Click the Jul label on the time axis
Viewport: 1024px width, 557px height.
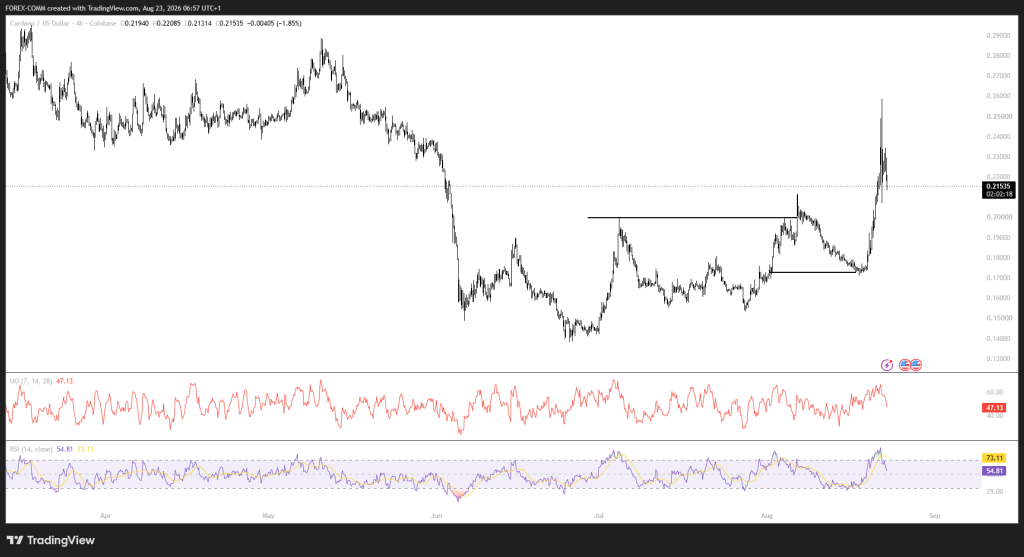click(598, 515)
